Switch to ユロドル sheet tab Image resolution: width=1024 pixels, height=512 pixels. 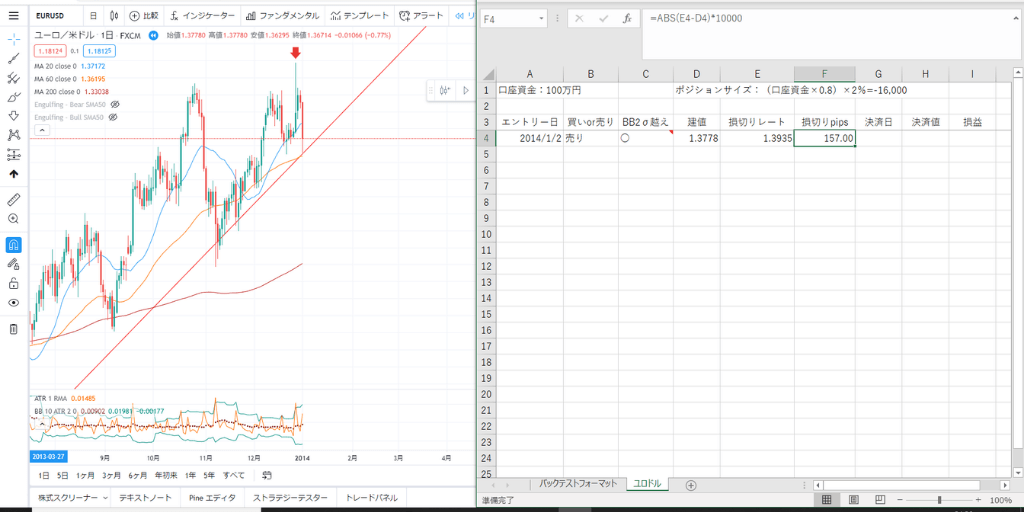pyautogui.click(x=649, y=484)
